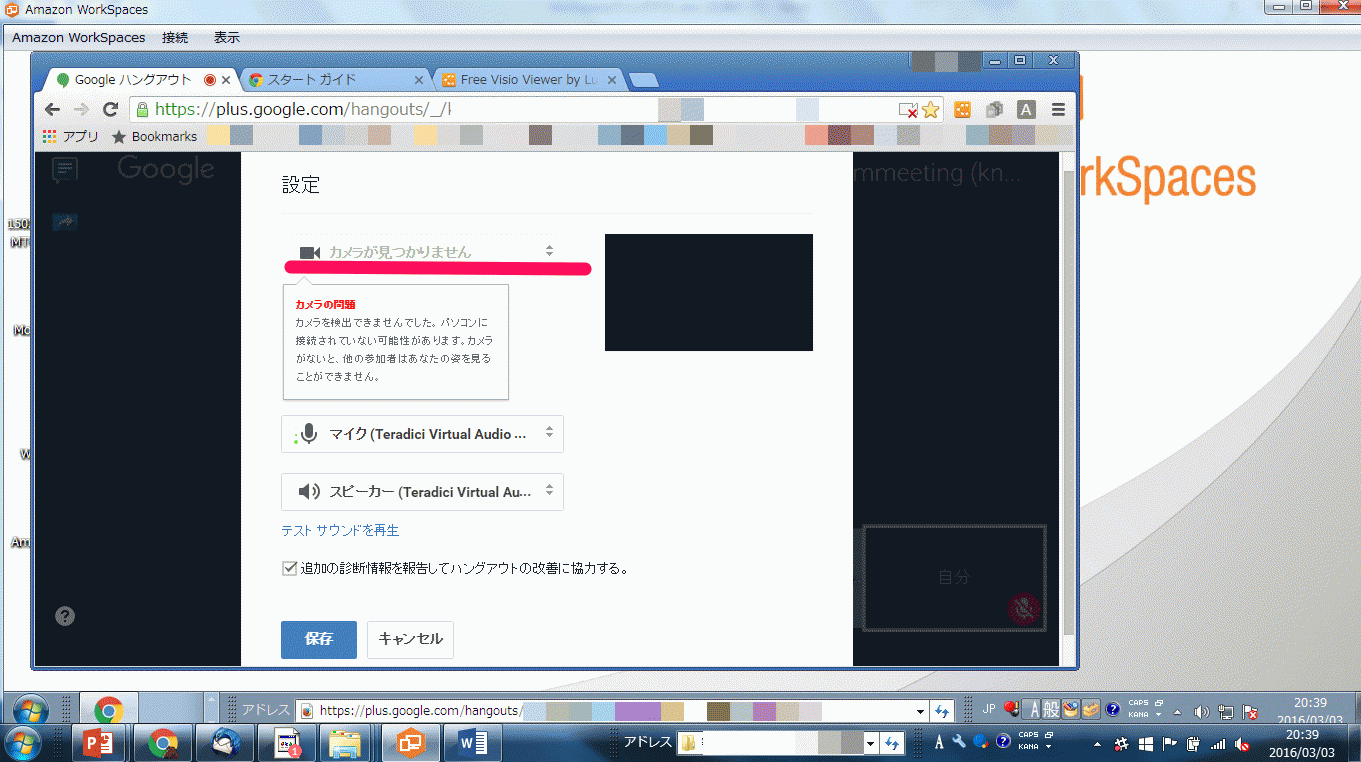This screenshot has width=1361, height=762.
Task: Open Chrome from the outer taskbar
Action: coord(163,743)
